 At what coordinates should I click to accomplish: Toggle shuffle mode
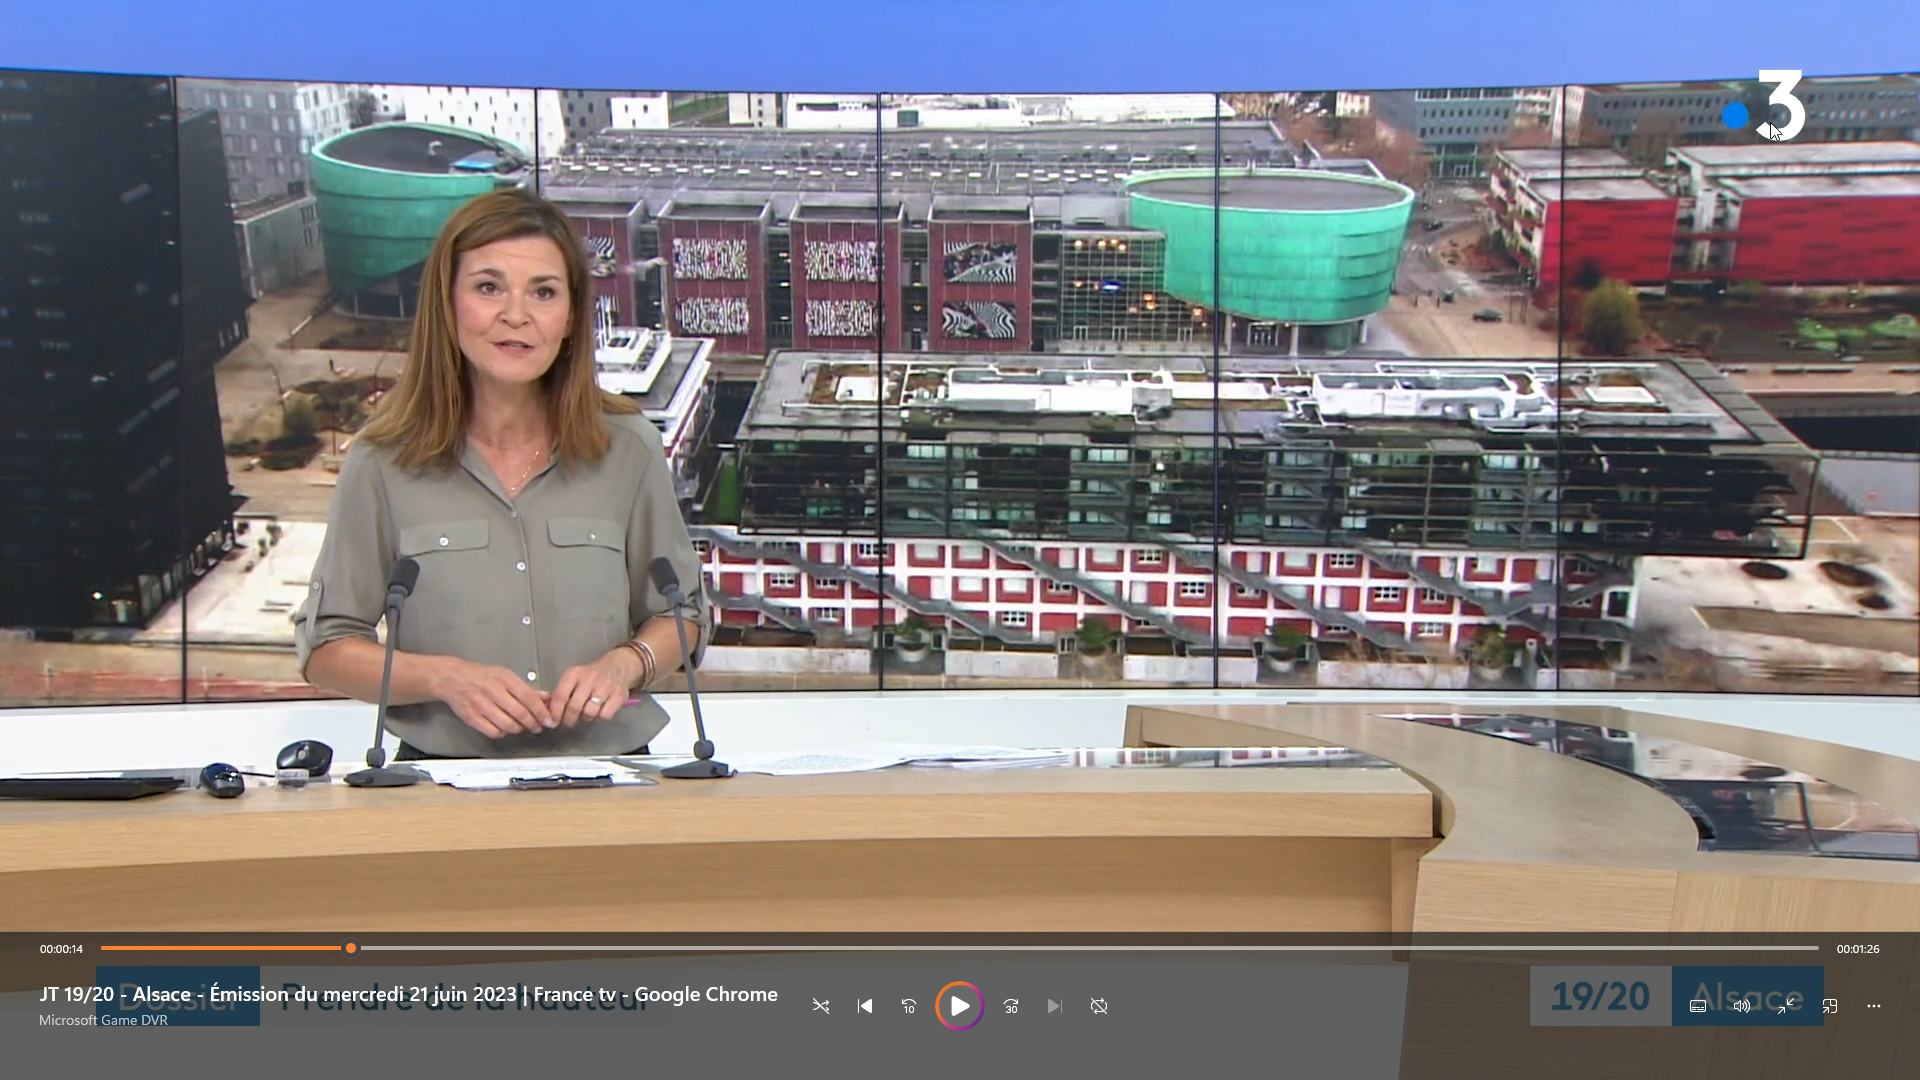821,1006
